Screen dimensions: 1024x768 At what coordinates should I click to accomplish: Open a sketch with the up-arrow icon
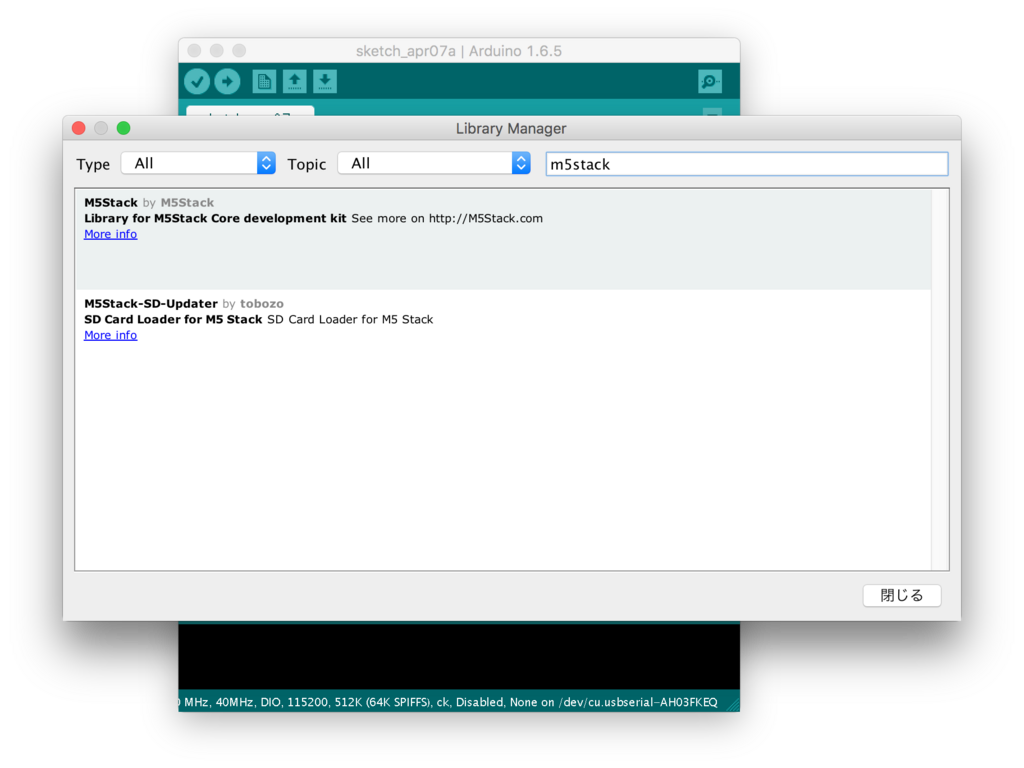[x=295, y=82]
